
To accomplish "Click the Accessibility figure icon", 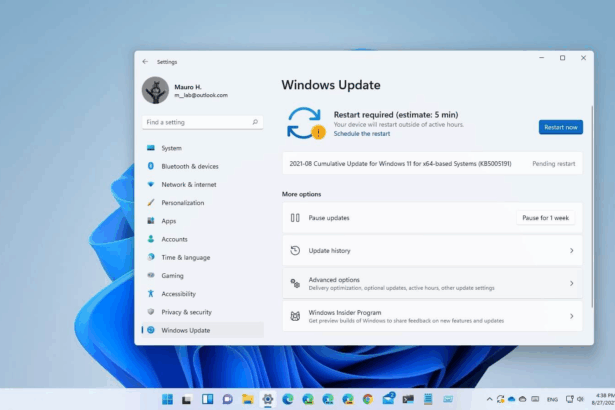I will tap(151, 293).
